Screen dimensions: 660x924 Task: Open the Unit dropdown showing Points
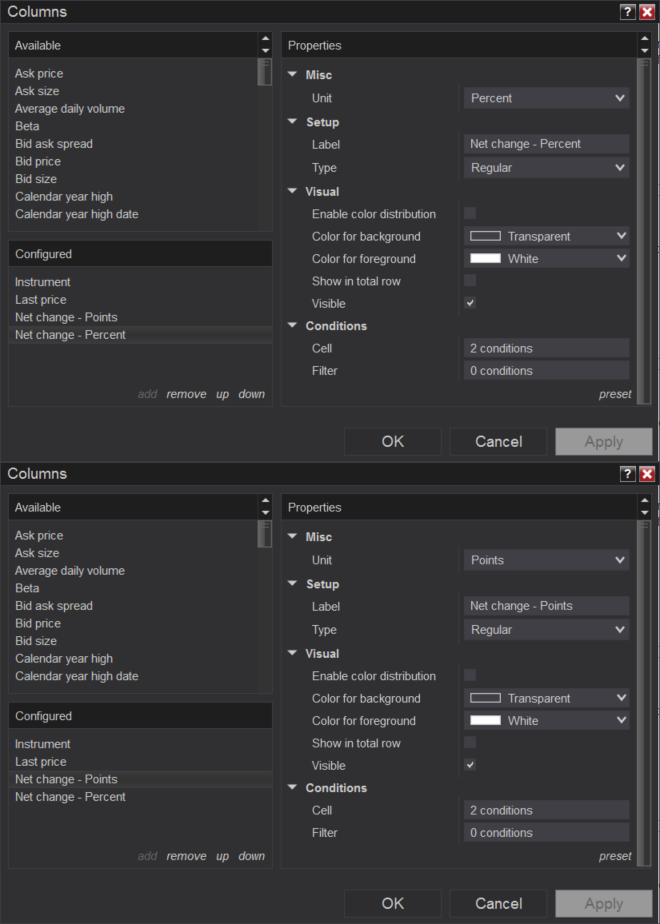coord(546,560)
